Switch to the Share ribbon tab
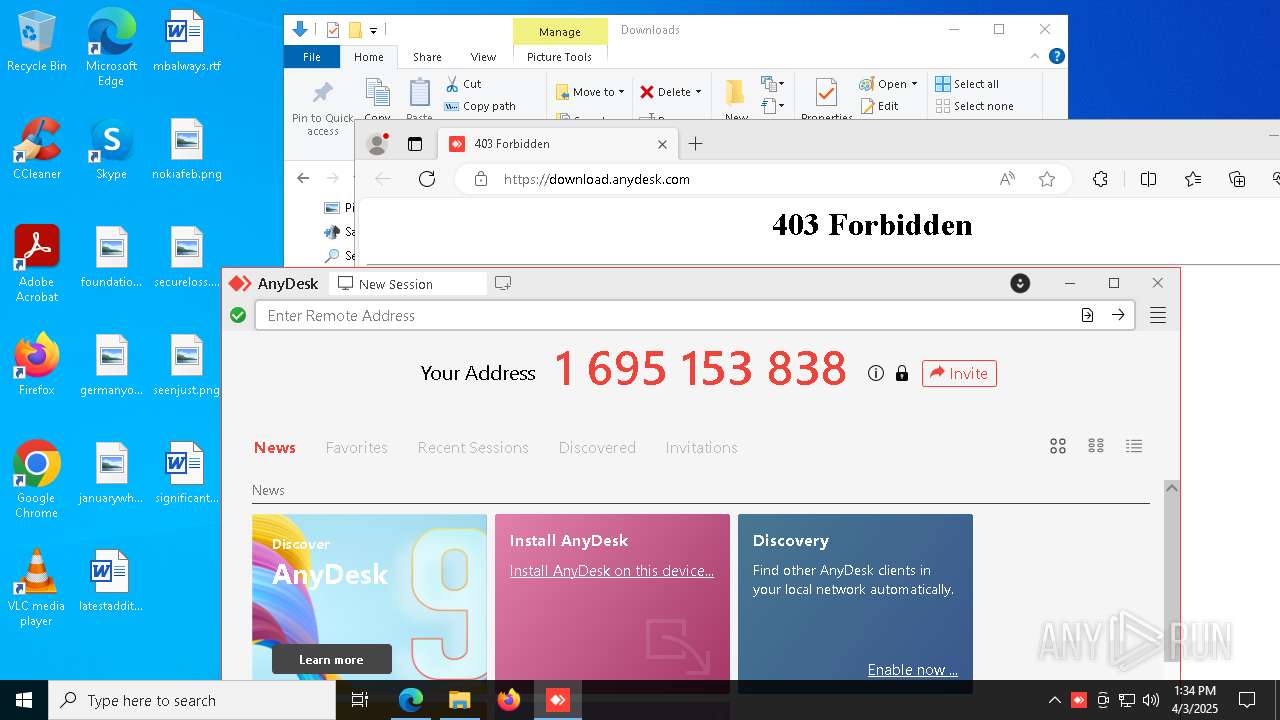This screenshot has height=720, width=1280. 427,57
